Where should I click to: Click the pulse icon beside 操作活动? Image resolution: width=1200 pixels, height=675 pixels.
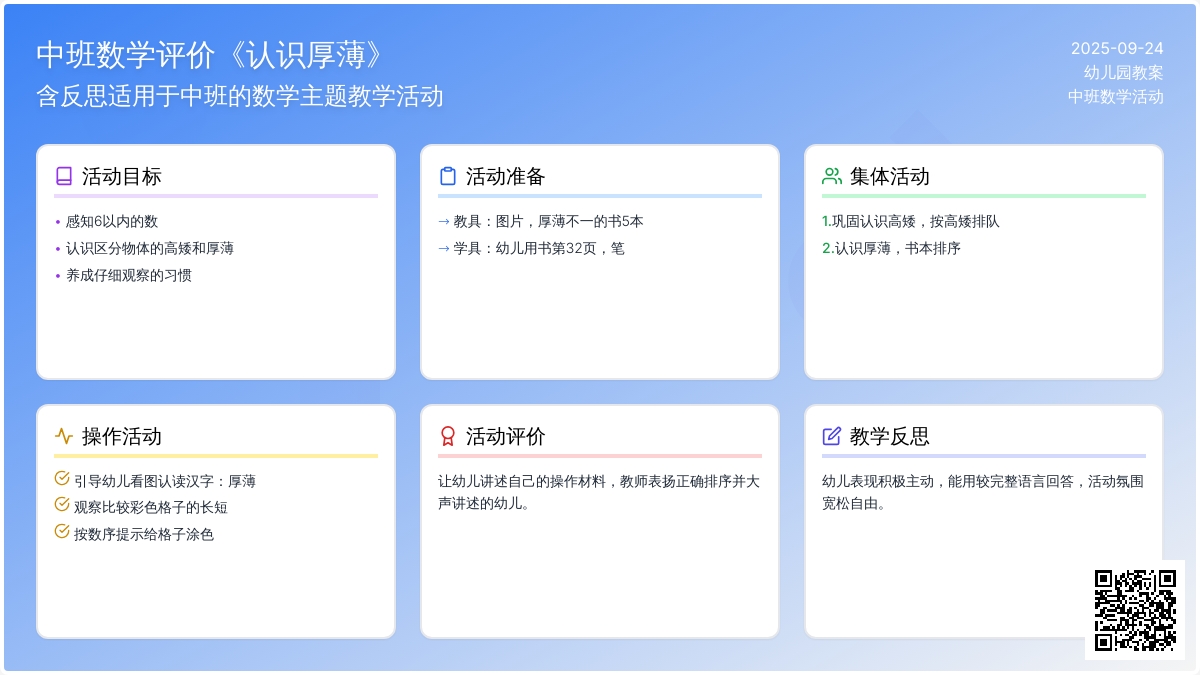(x=64, y=436)
